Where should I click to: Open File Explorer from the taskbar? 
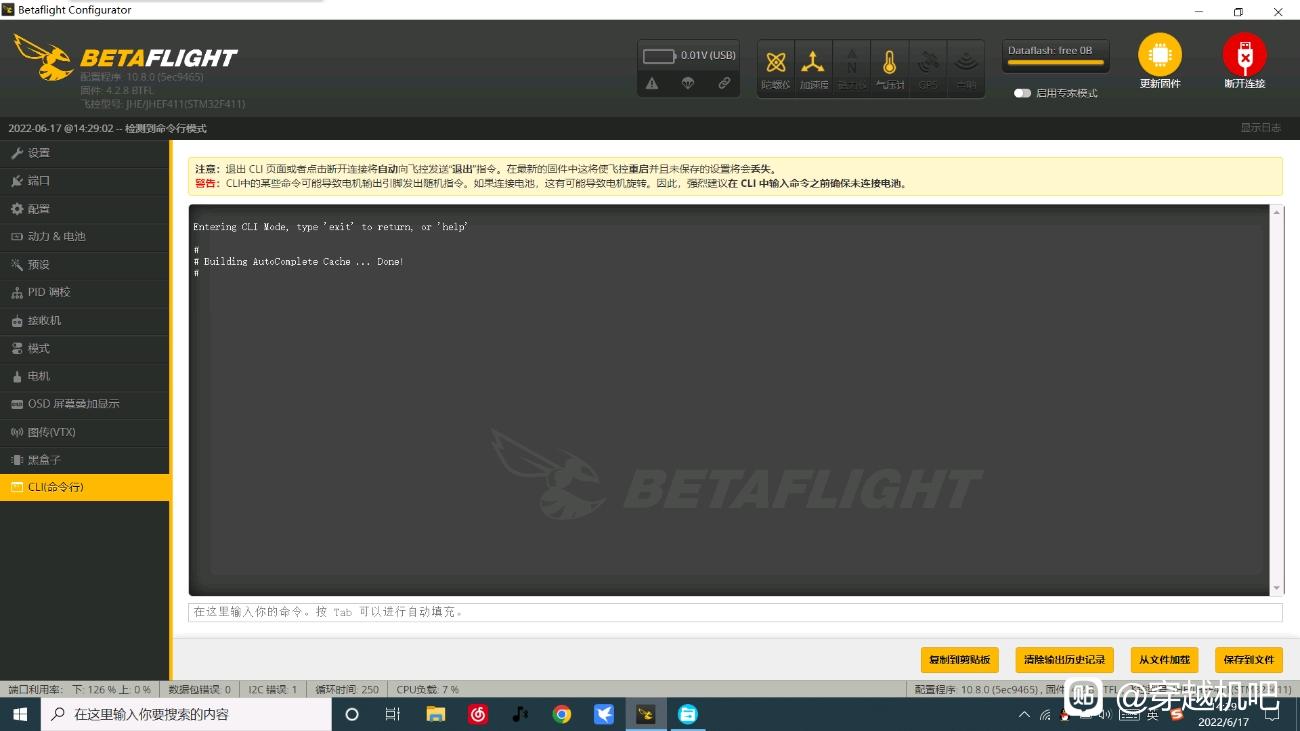[435, 714]
